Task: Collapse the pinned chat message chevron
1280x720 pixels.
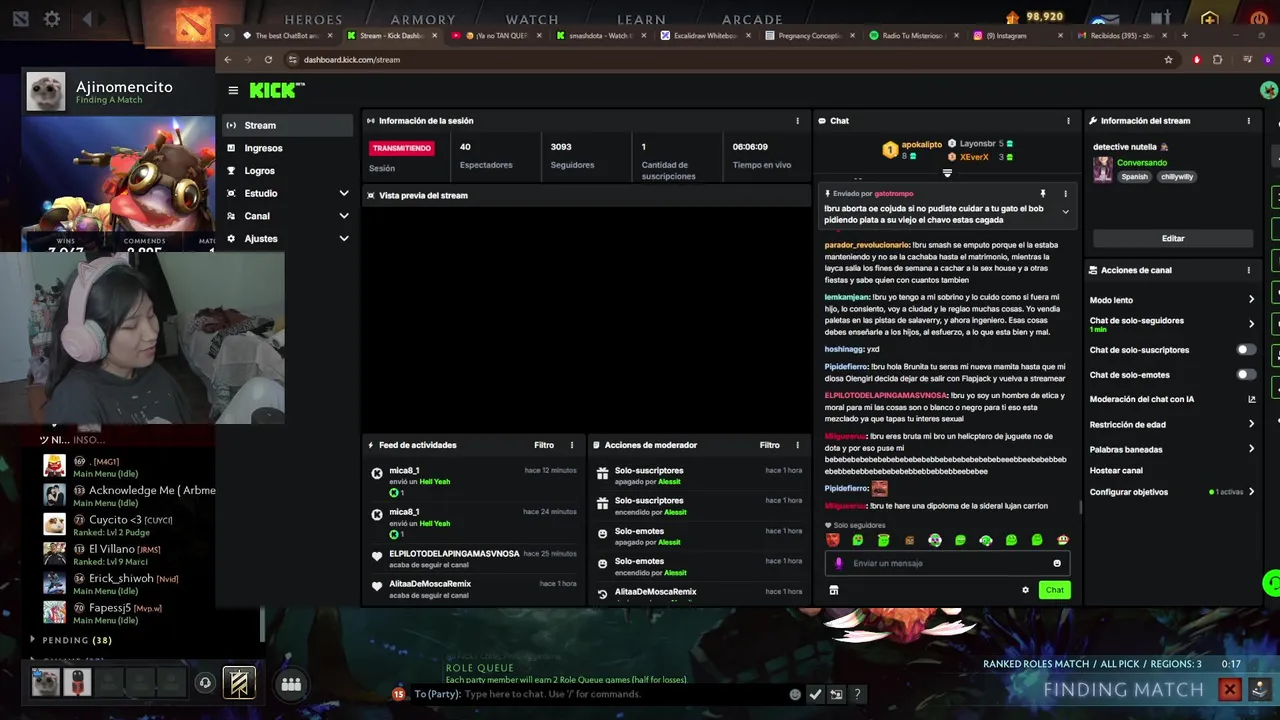Action: point(1065,212)
